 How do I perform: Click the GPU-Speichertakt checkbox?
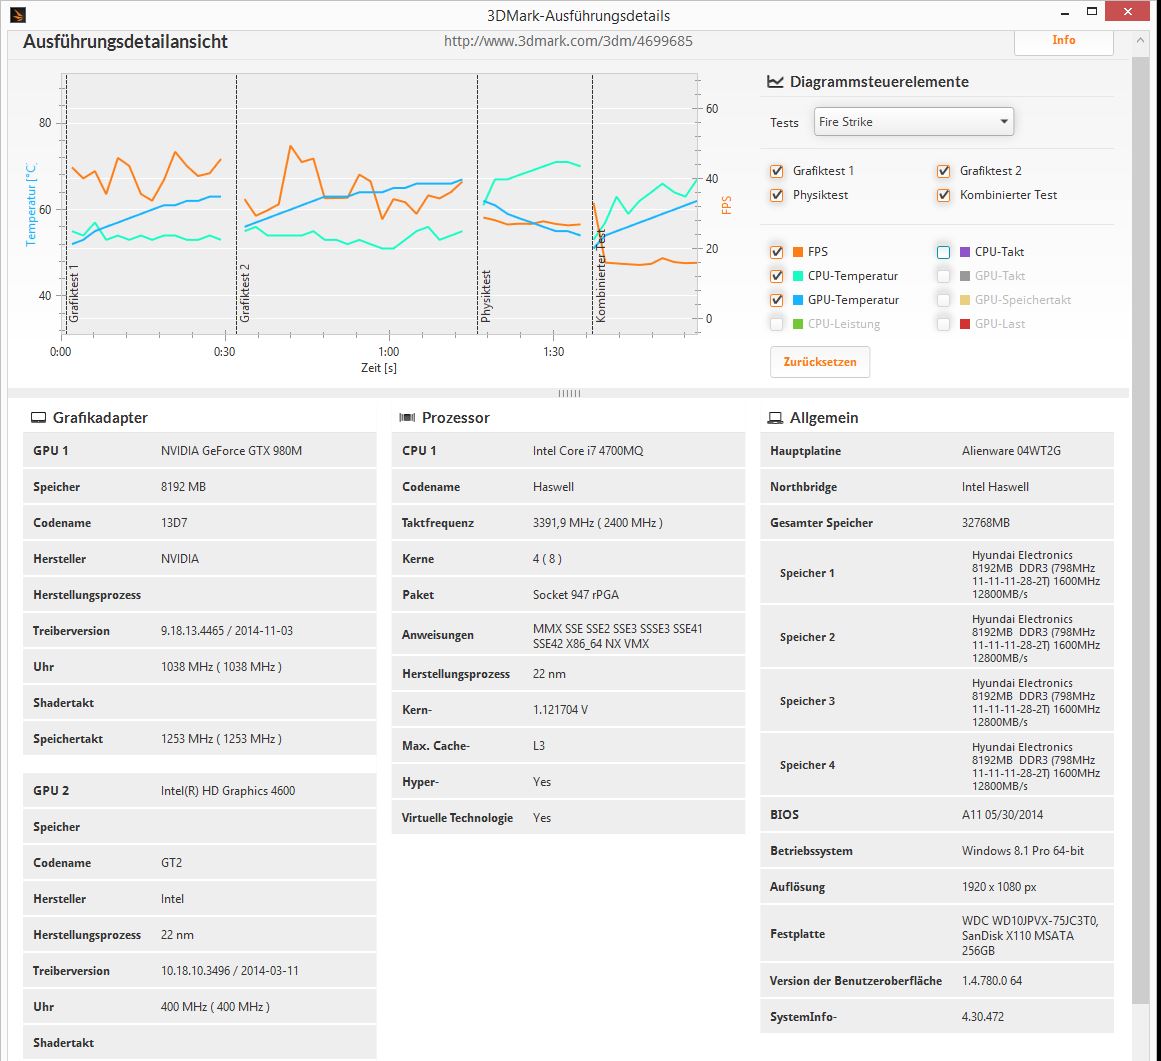pos(943,300)
